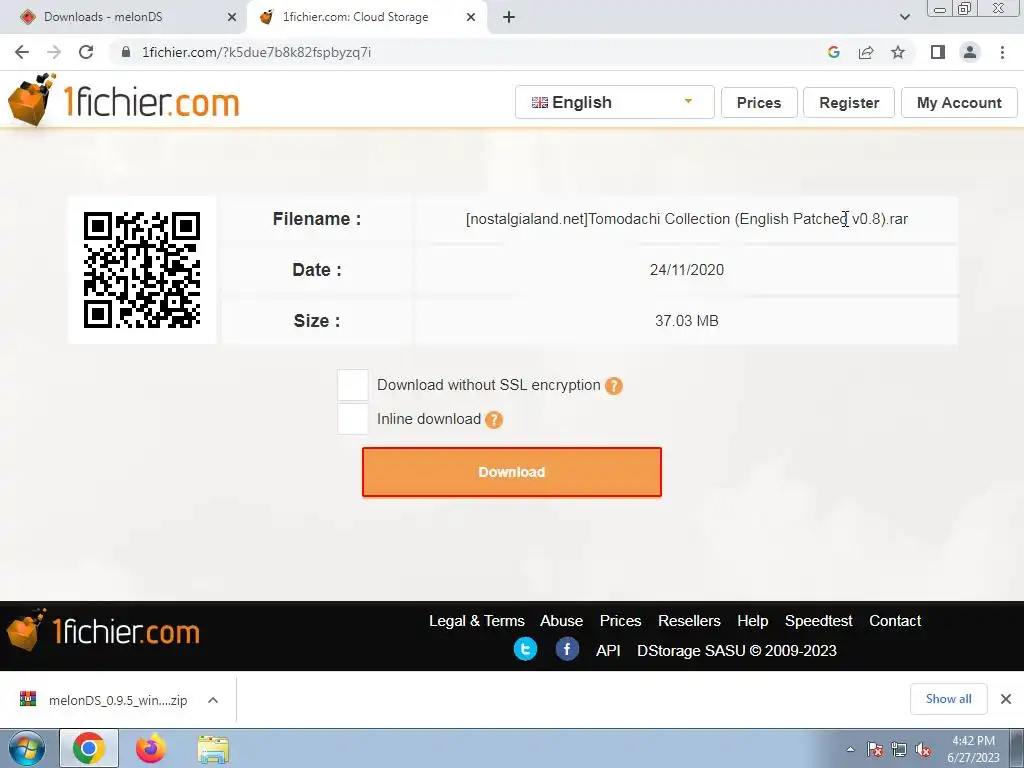Viewport: 1024px width, 768px height.
Task: Open Inline download help question mark
Action: click(494, 420)
